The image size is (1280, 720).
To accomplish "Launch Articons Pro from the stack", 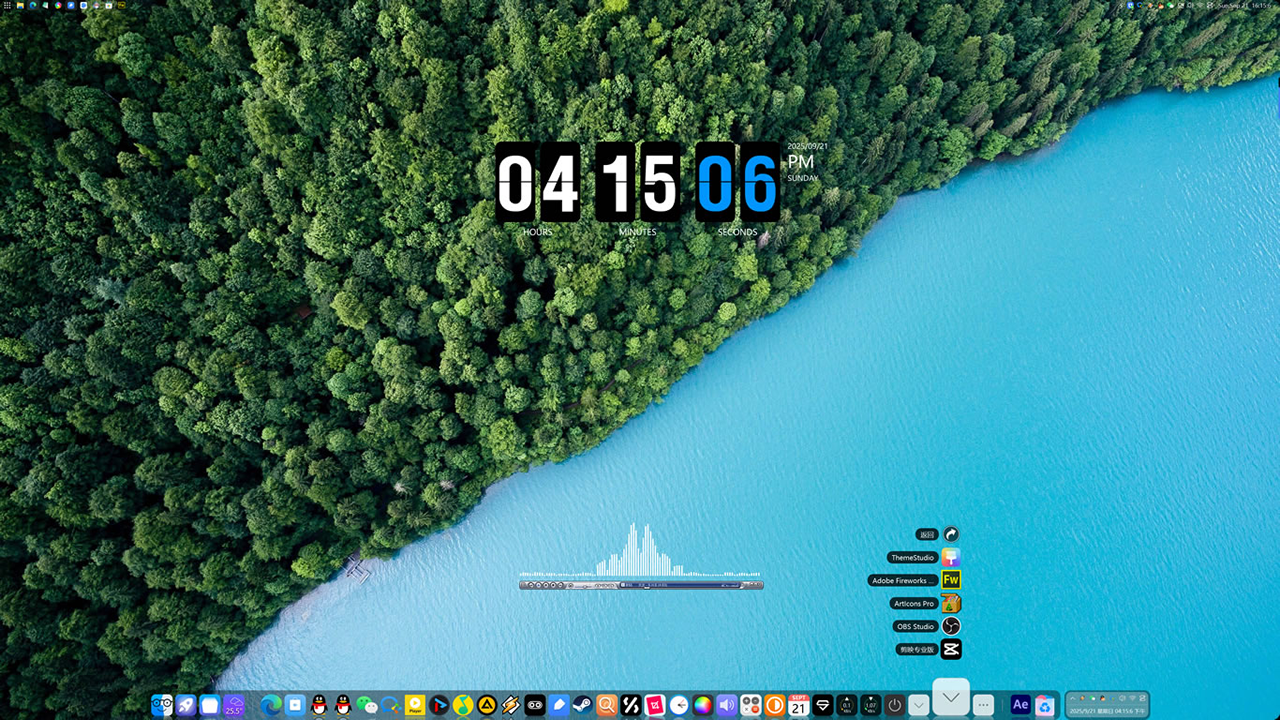I will (951, 603).
